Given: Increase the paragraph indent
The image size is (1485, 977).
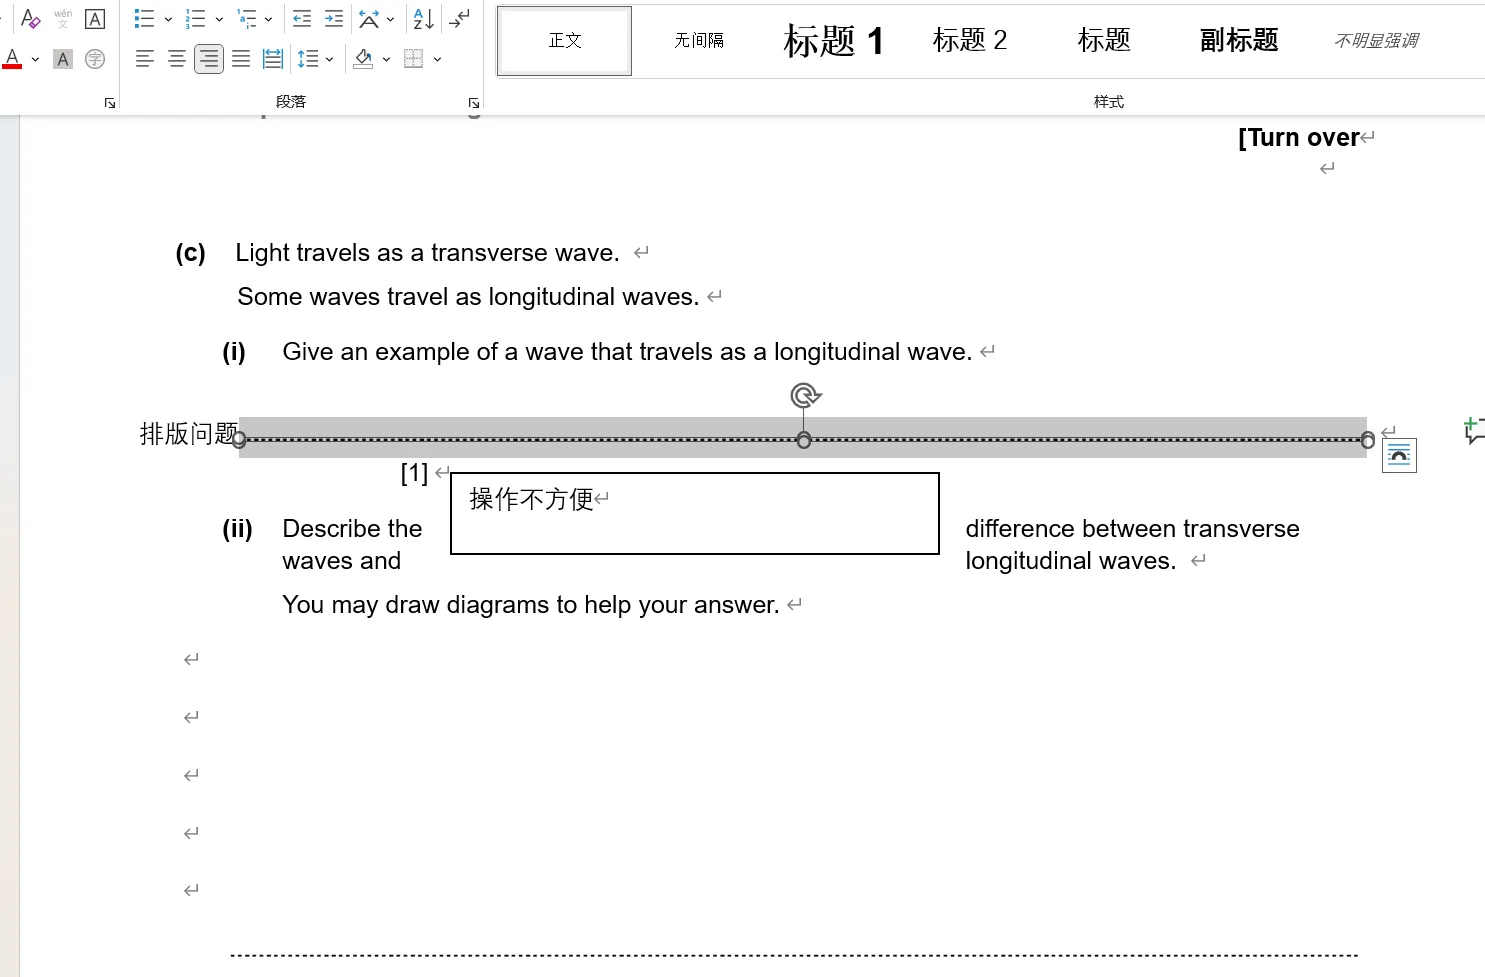Looking at the screenshot, I should pos(334,19).
